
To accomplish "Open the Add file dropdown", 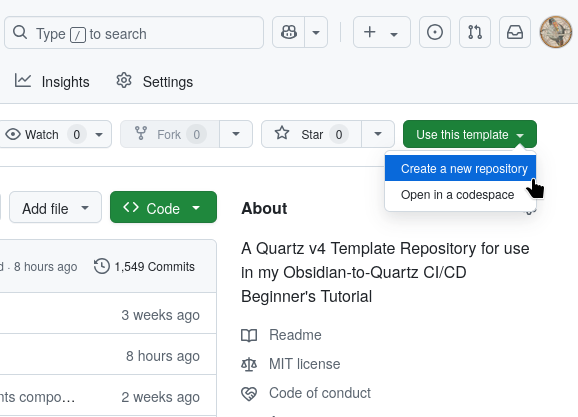I will click(55, 208).
